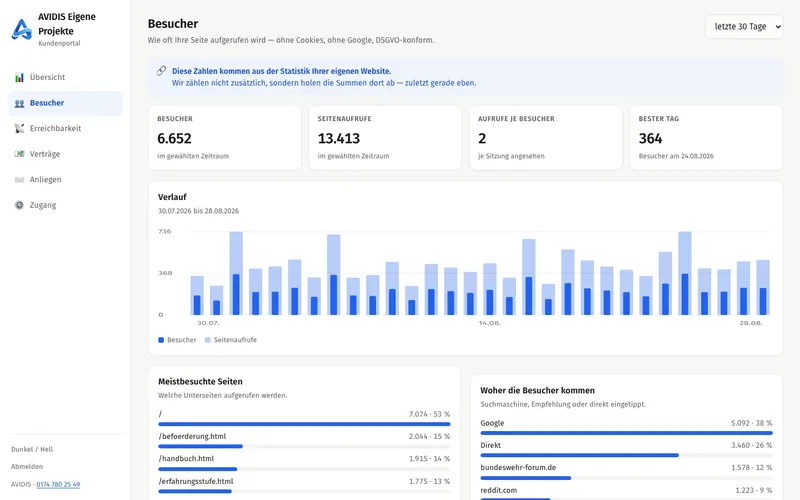
Task: Click the 'Meistbesuchte Seiten' heading
Action: [200, 382]
